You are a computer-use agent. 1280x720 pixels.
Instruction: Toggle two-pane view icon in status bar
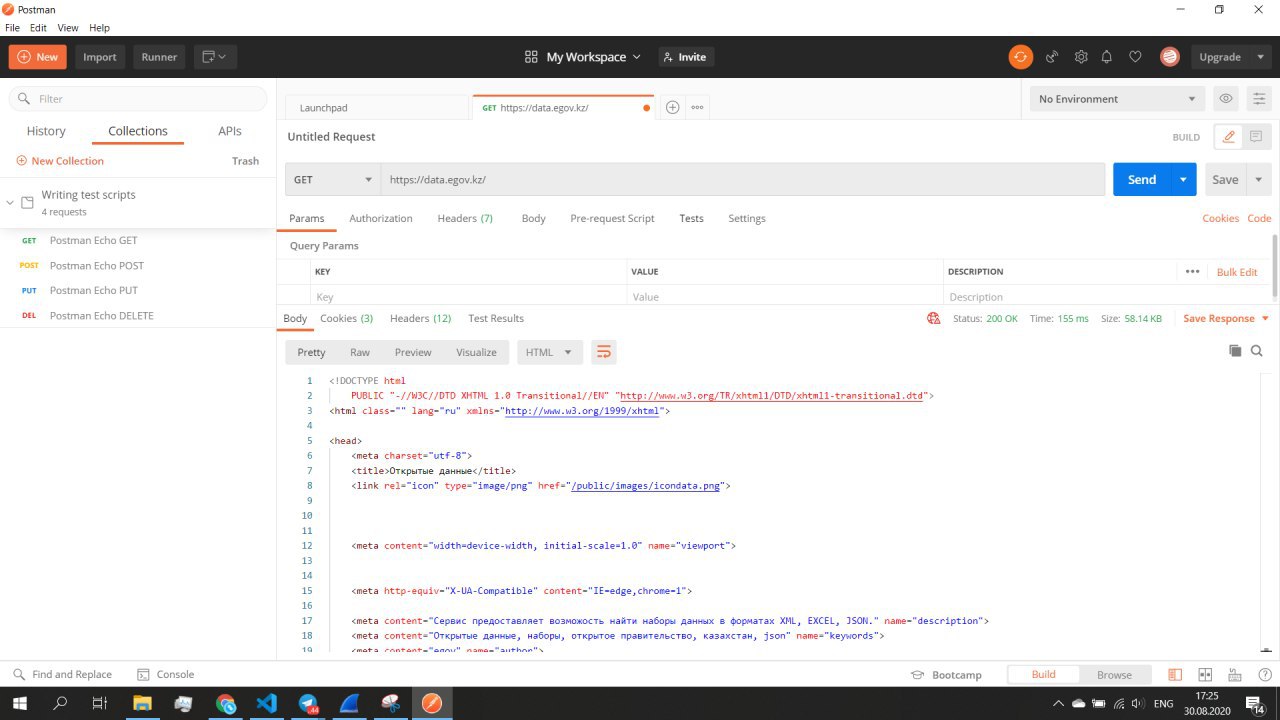pyautogui.click(x=1175, y=675)
